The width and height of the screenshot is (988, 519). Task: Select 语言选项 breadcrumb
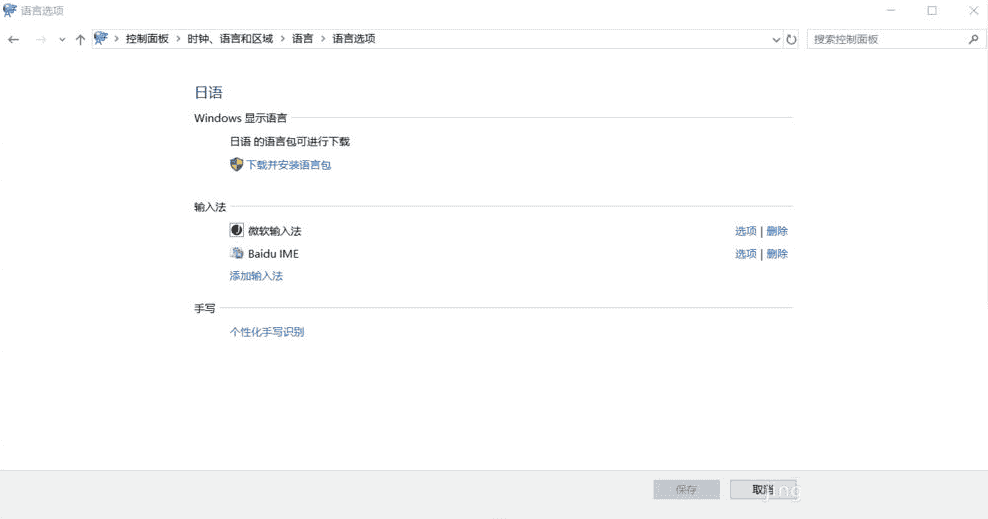[x=353, y=39]
